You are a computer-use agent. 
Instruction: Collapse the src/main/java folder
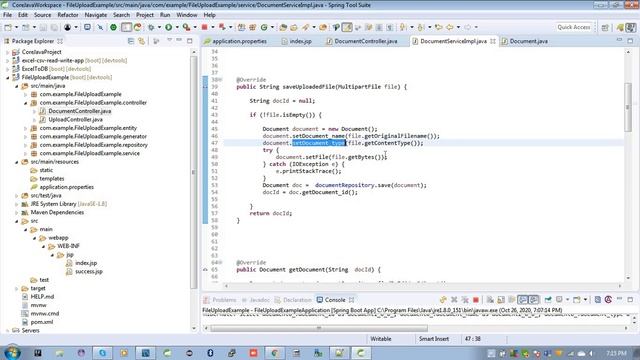(17, 86)
